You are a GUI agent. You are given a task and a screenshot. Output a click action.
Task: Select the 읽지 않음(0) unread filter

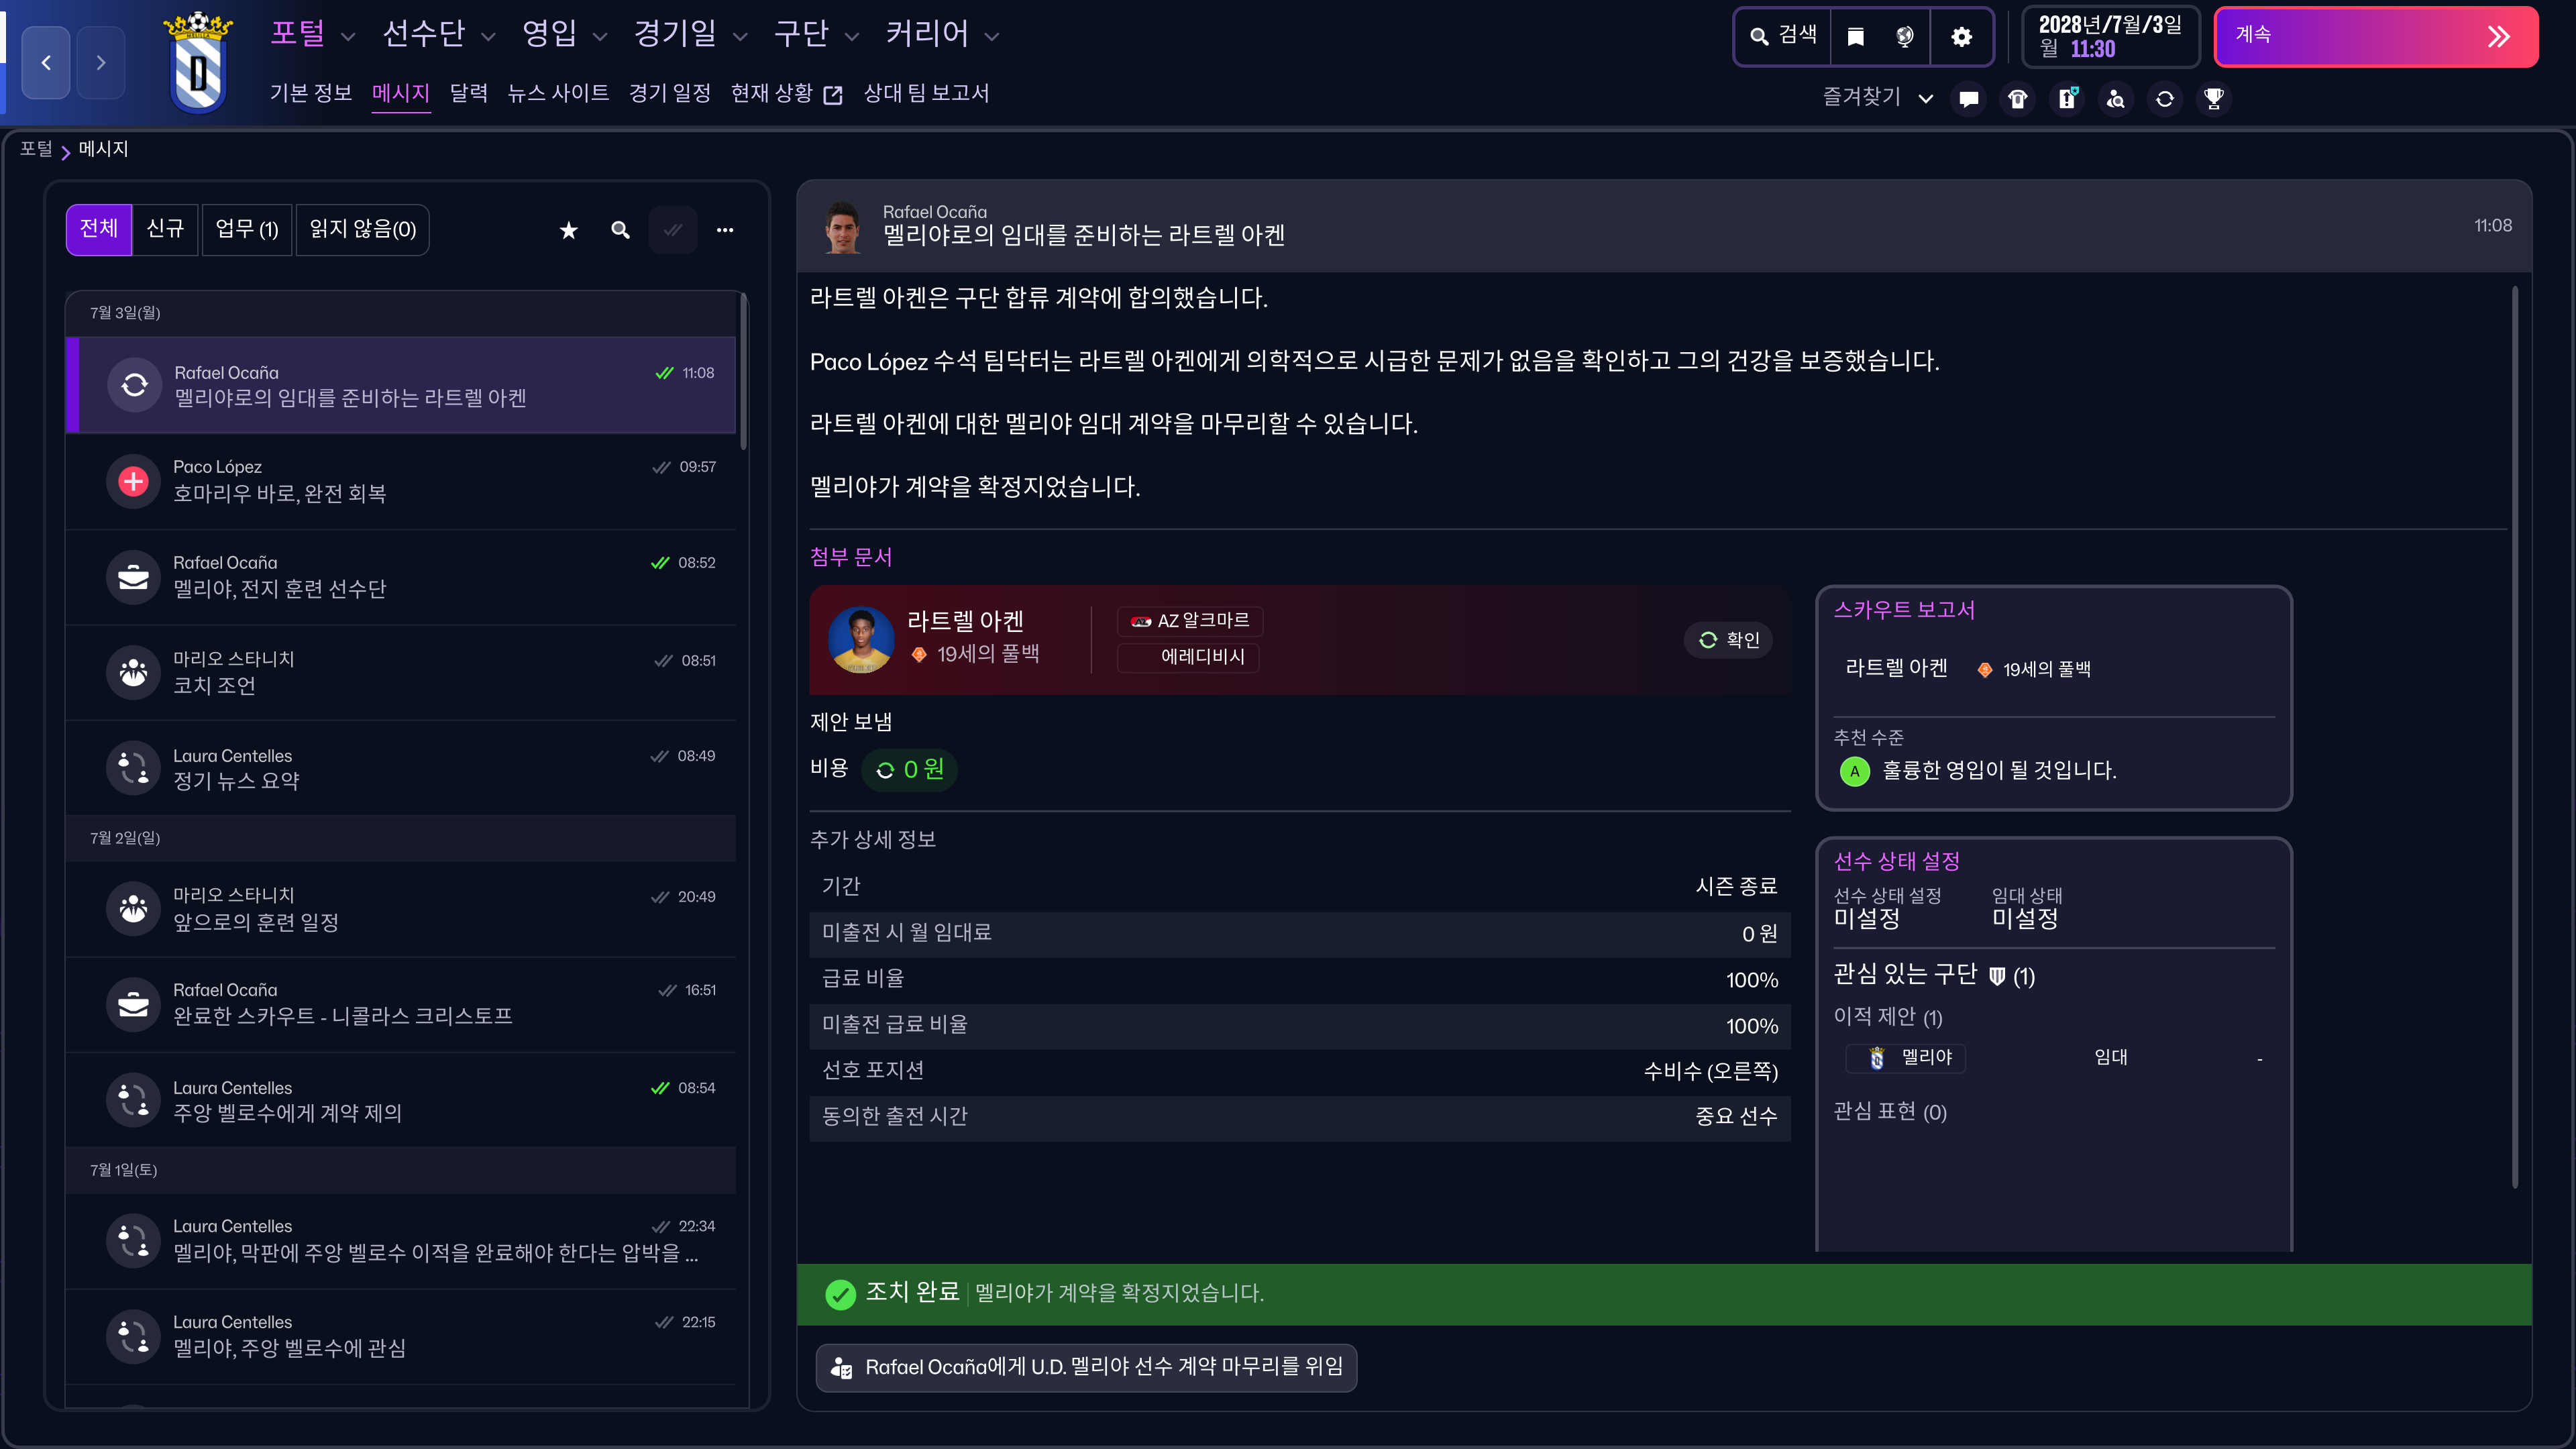[x=362, y=230]
